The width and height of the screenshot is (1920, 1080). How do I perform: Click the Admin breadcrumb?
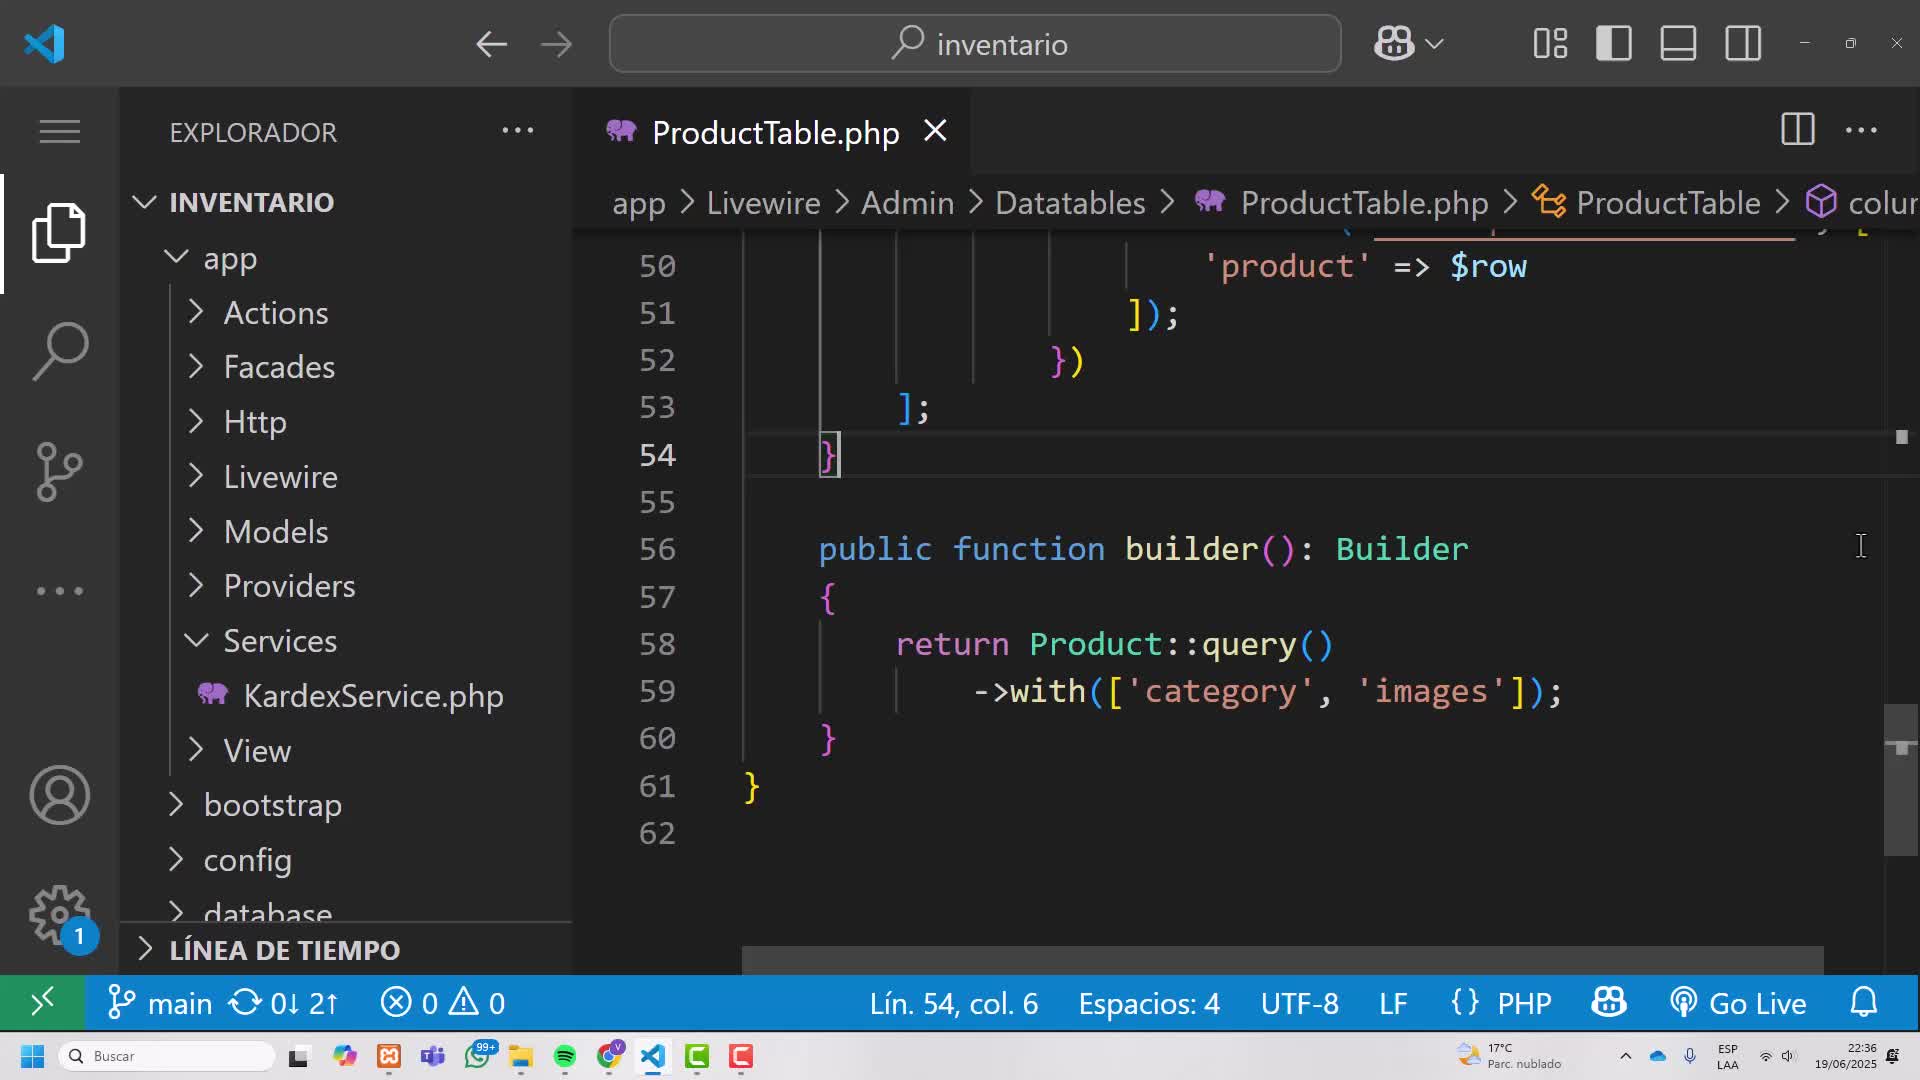coord(907,203)
